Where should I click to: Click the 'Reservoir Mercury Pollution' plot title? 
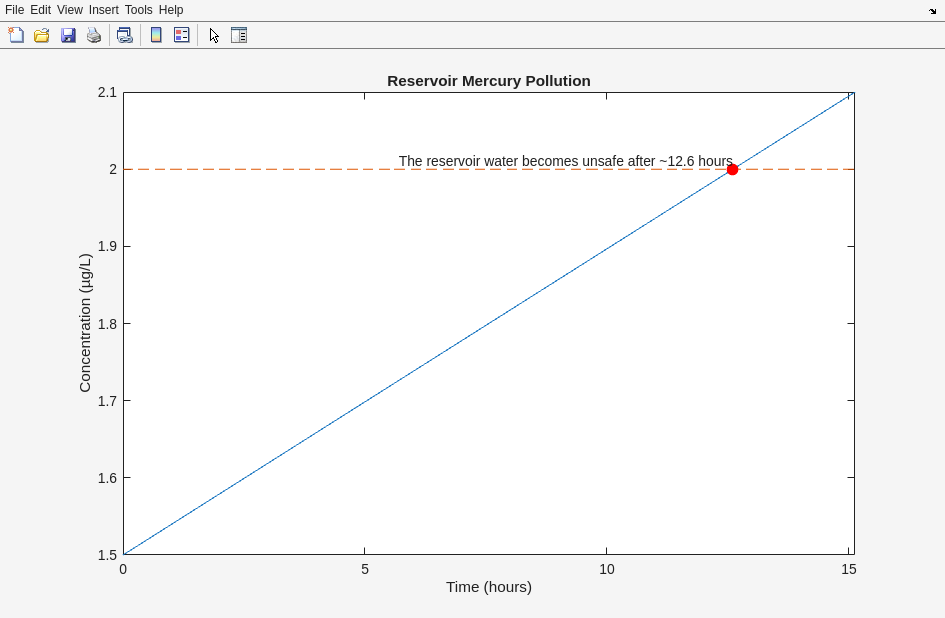(489, 81)
